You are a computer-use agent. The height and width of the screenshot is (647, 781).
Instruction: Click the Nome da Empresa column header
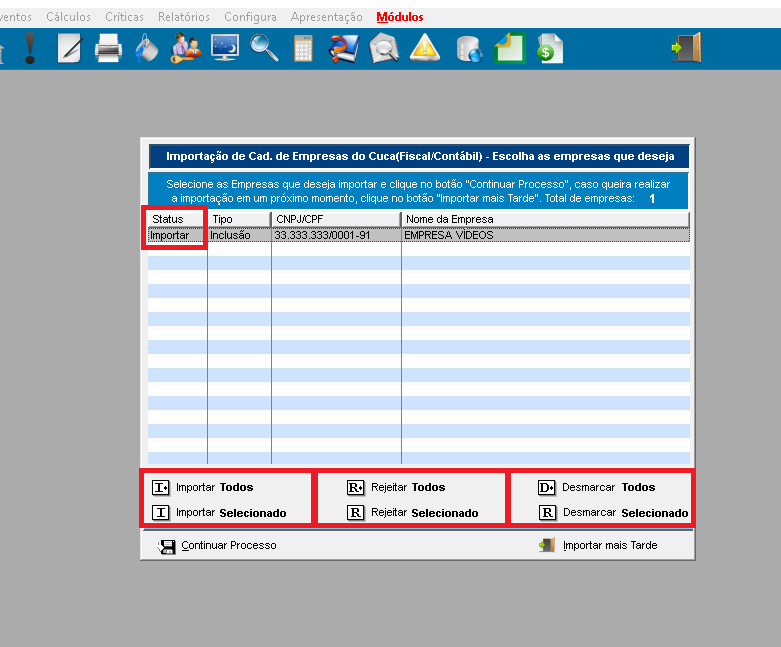pos(545,219)
